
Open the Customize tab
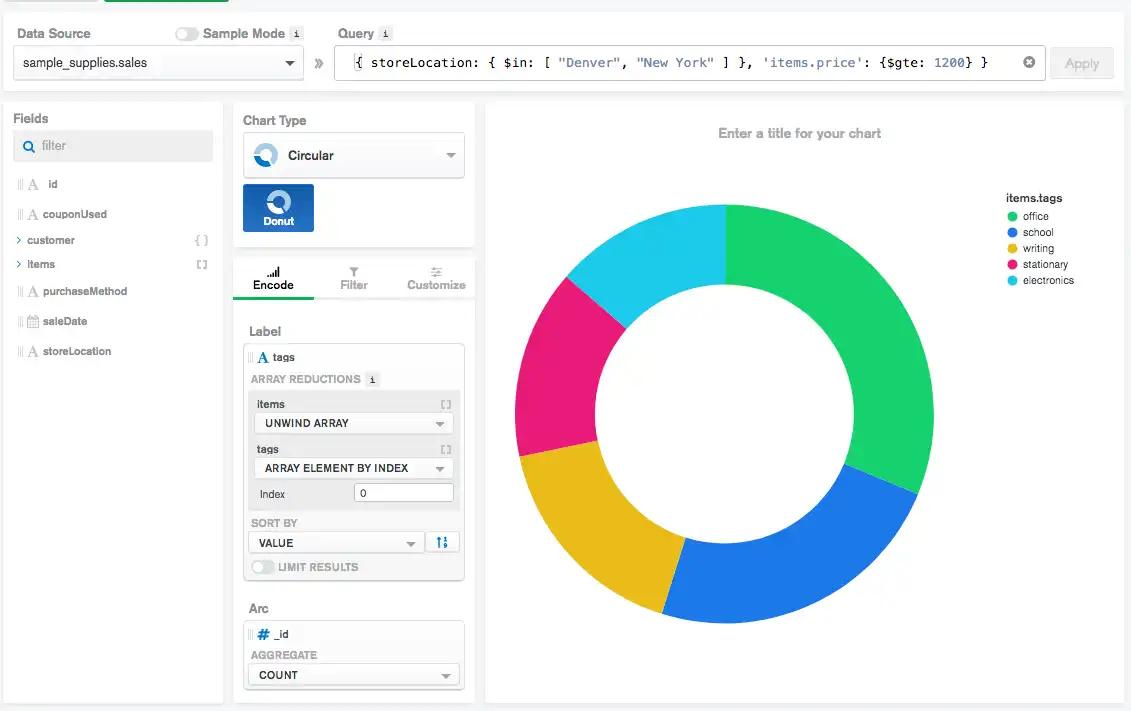[436, 278]
